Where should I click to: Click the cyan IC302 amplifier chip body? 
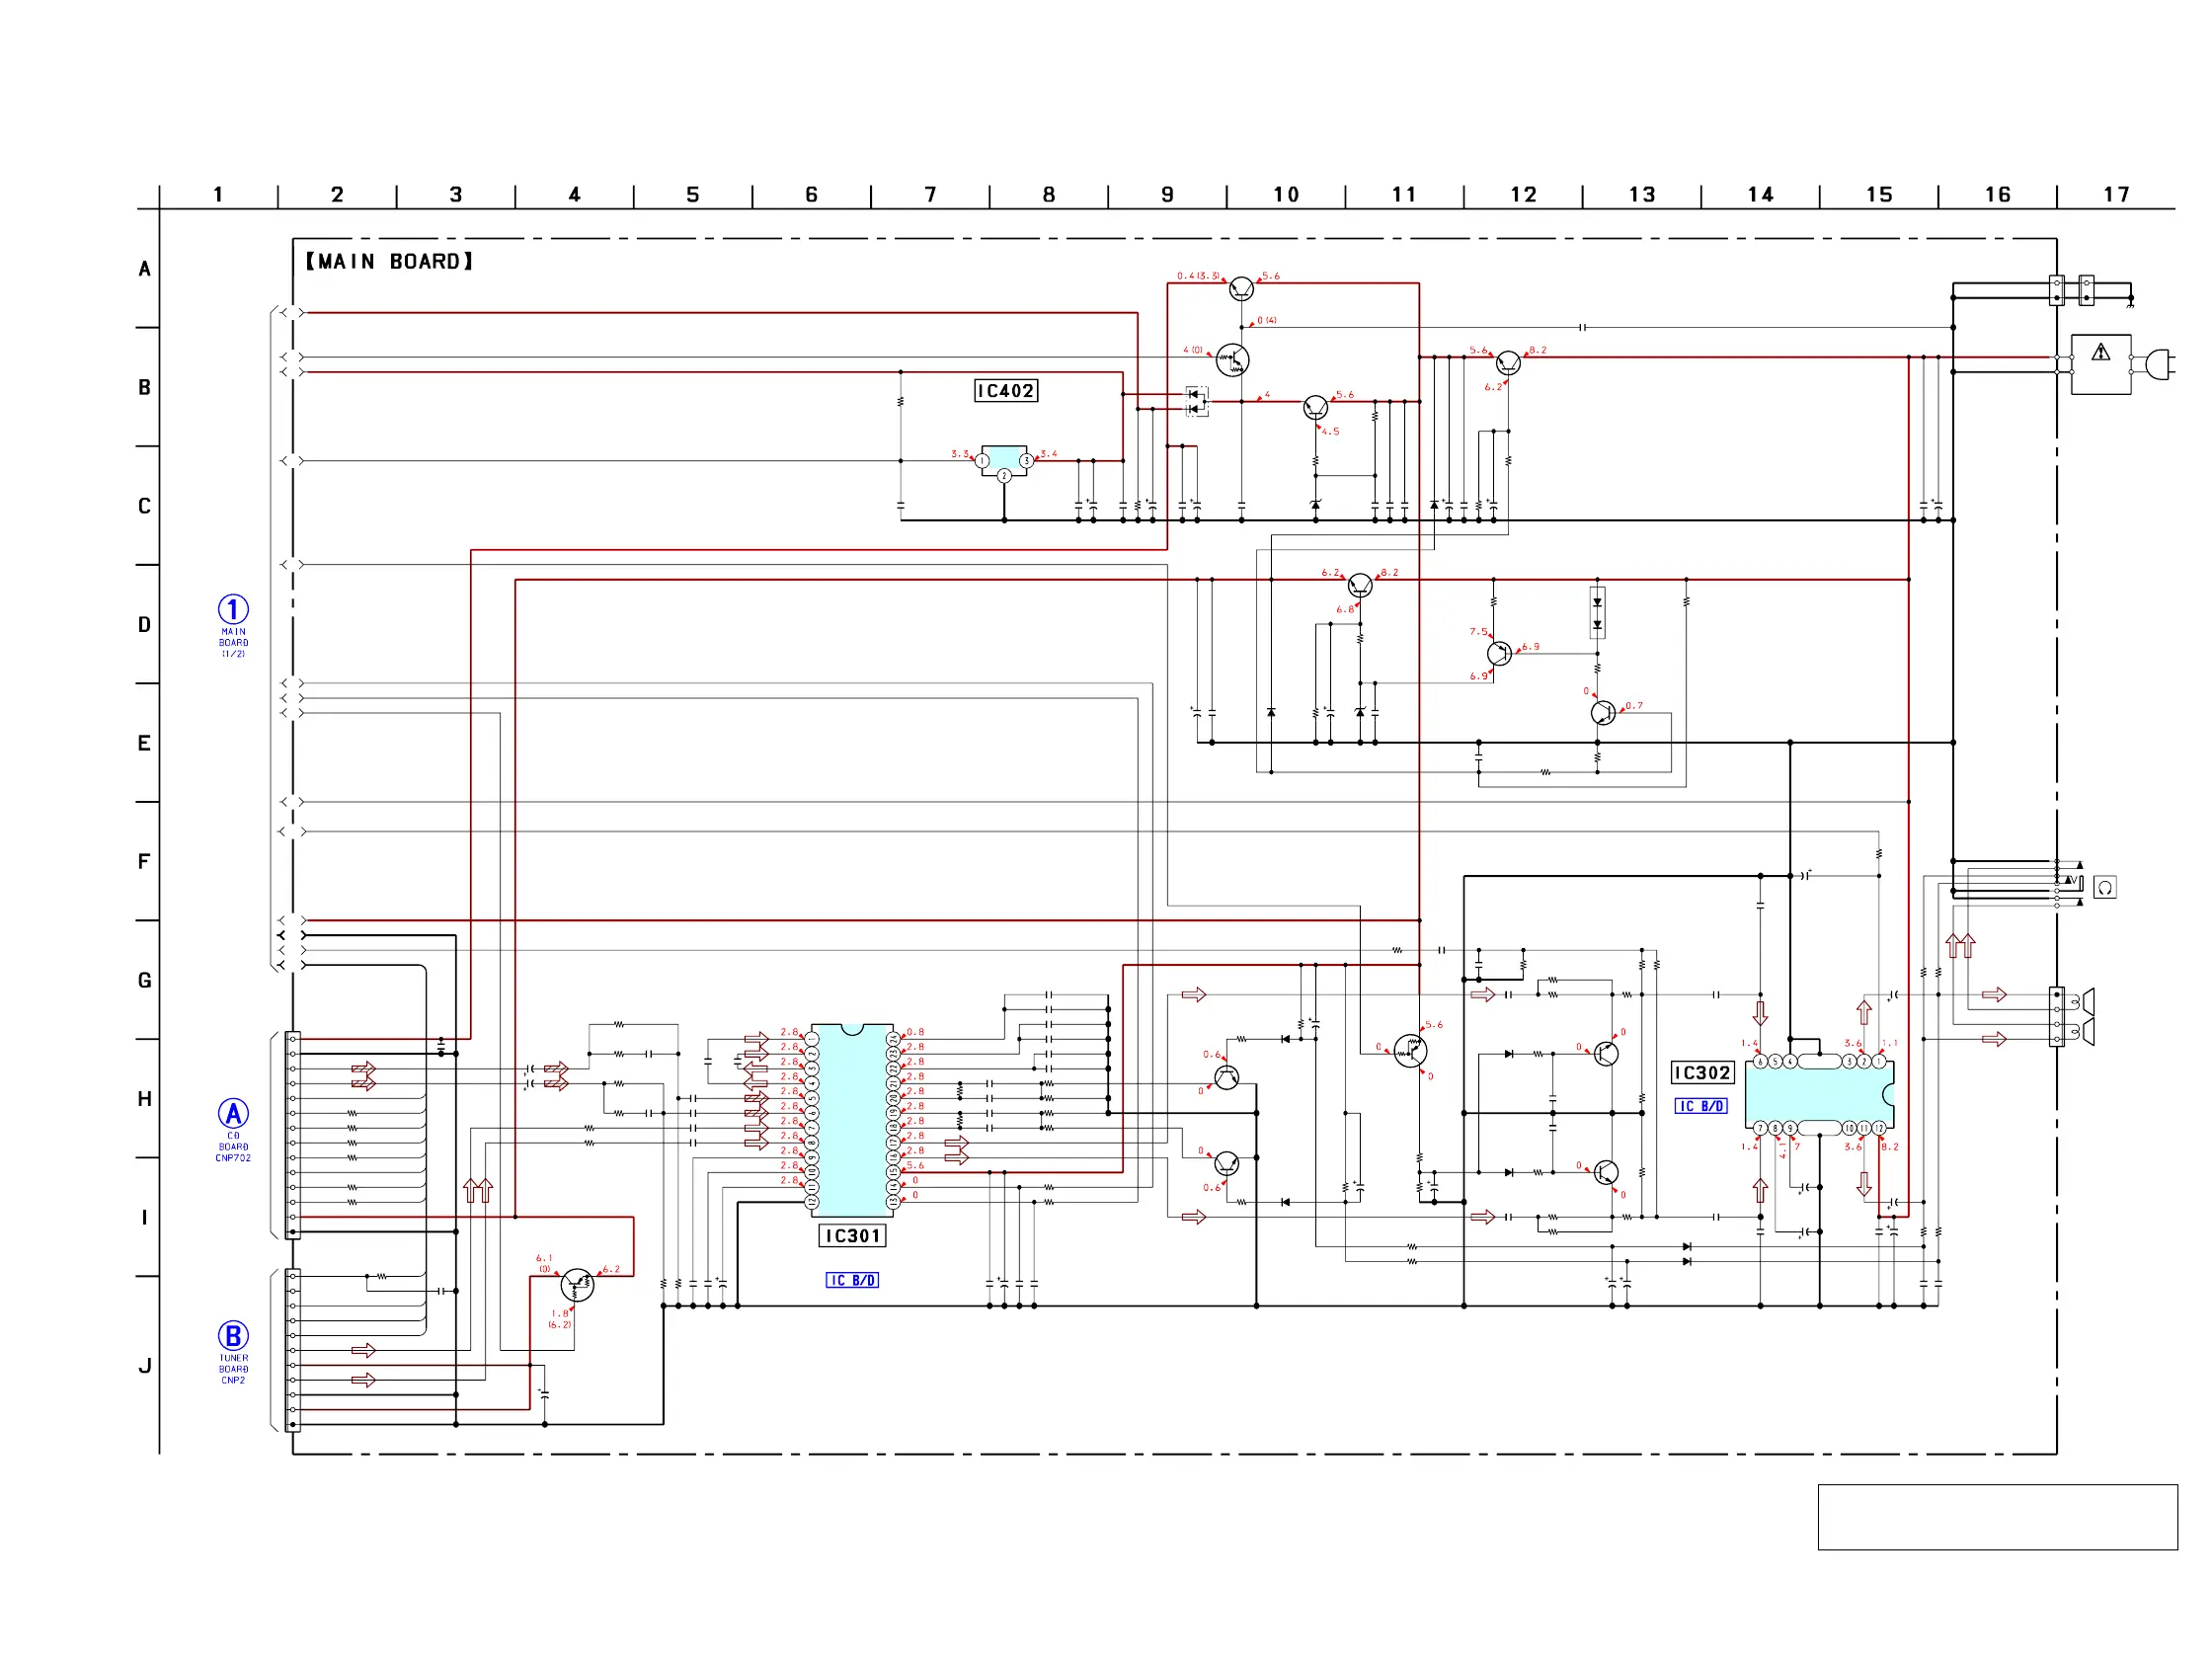click(1818, 1096)
